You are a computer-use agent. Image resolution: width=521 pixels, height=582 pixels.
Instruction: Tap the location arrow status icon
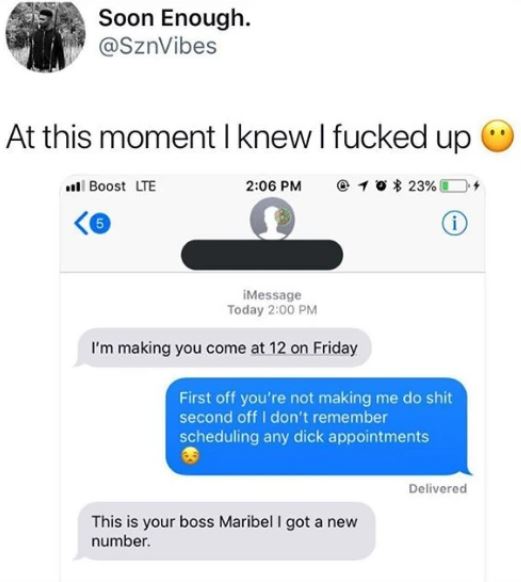(363, 185)
